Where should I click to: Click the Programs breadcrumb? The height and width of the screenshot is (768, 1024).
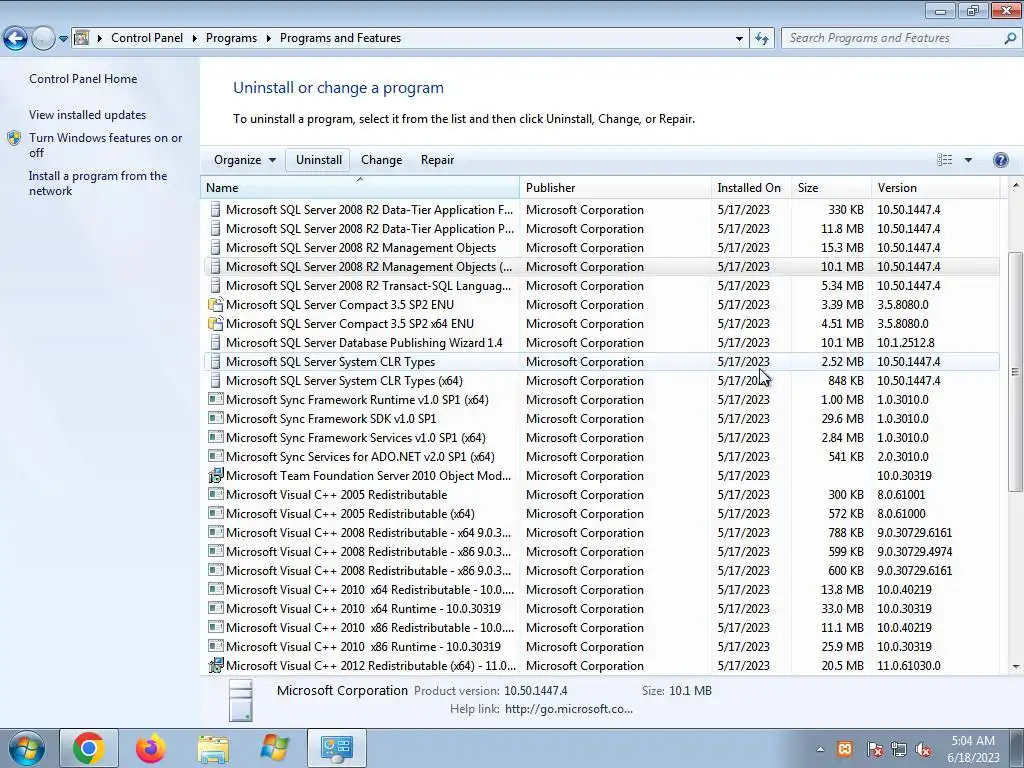point(231,38)
